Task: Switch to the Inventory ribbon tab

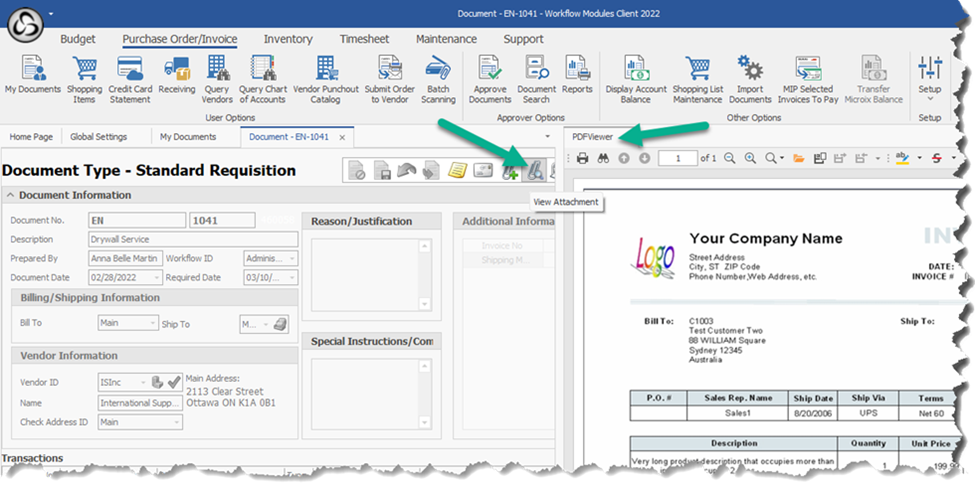Action: [288, 40]
